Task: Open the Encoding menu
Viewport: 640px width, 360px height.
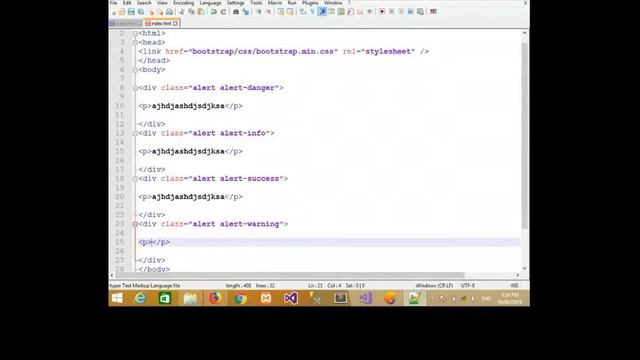Action: coord(184,3)
